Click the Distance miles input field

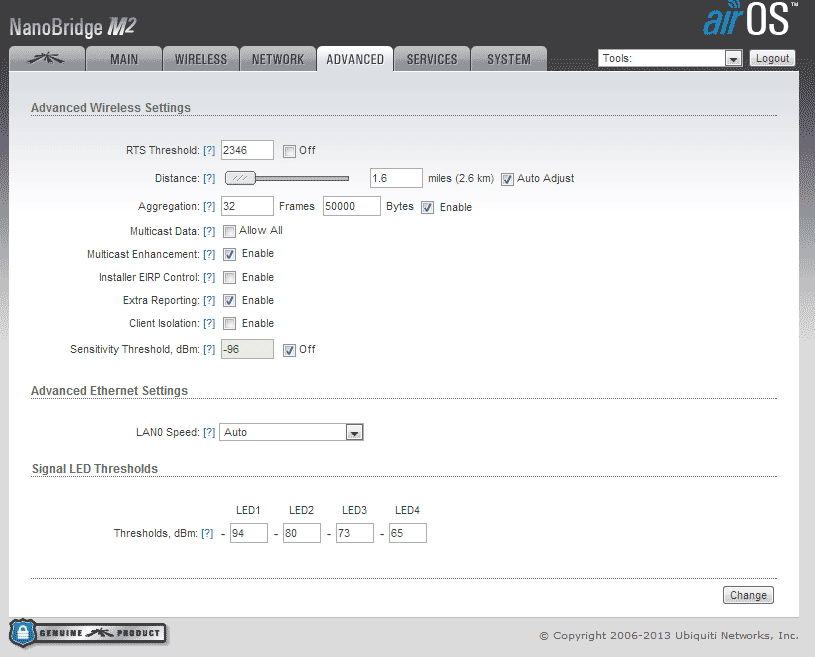click(x=396, y=178)
